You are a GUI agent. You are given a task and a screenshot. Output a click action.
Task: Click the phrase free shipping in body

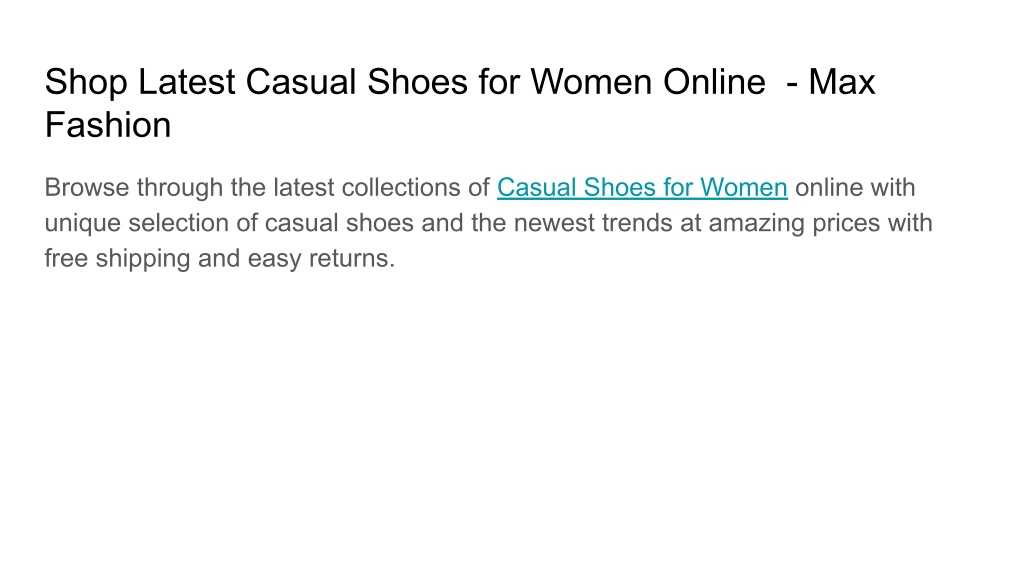tap(118, 259)
